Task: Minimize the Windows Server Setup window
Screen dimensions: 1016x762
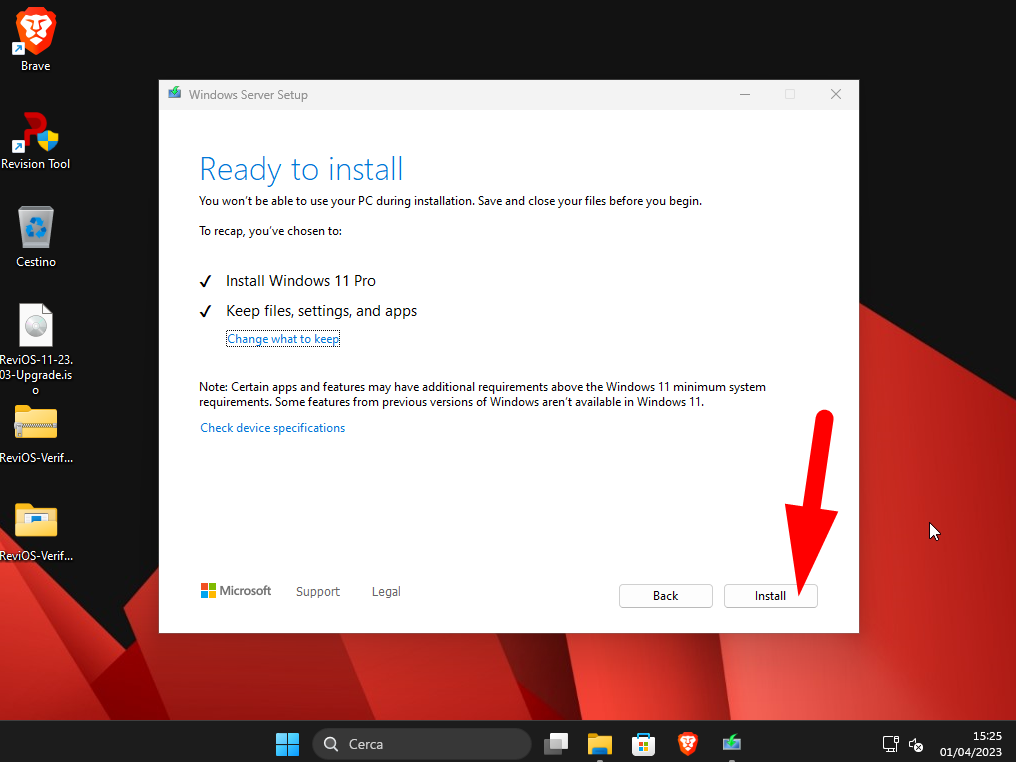Action: [745, 95]
